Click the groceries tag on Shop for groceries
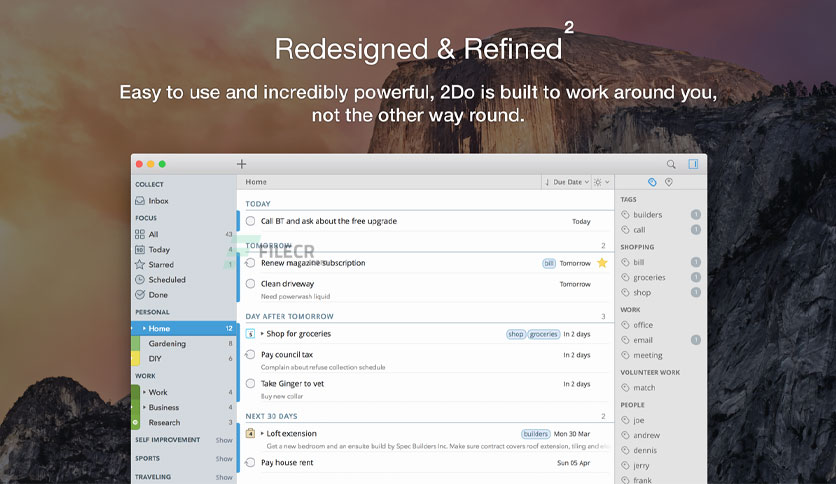Image resolution: width=836 pixels, height=484 pixels. 543,334
